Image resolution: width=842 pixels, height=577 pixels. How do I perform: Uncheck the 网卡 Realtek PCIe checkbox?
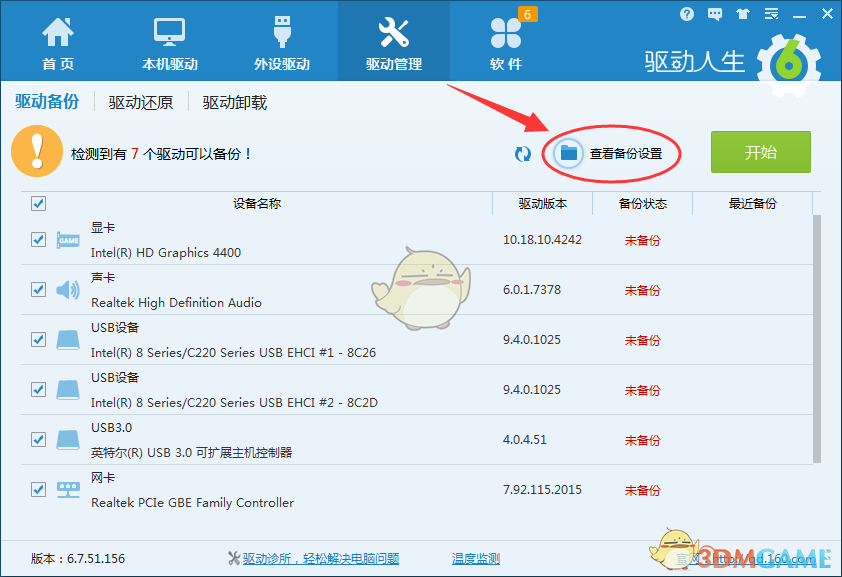tap(38, 489)
